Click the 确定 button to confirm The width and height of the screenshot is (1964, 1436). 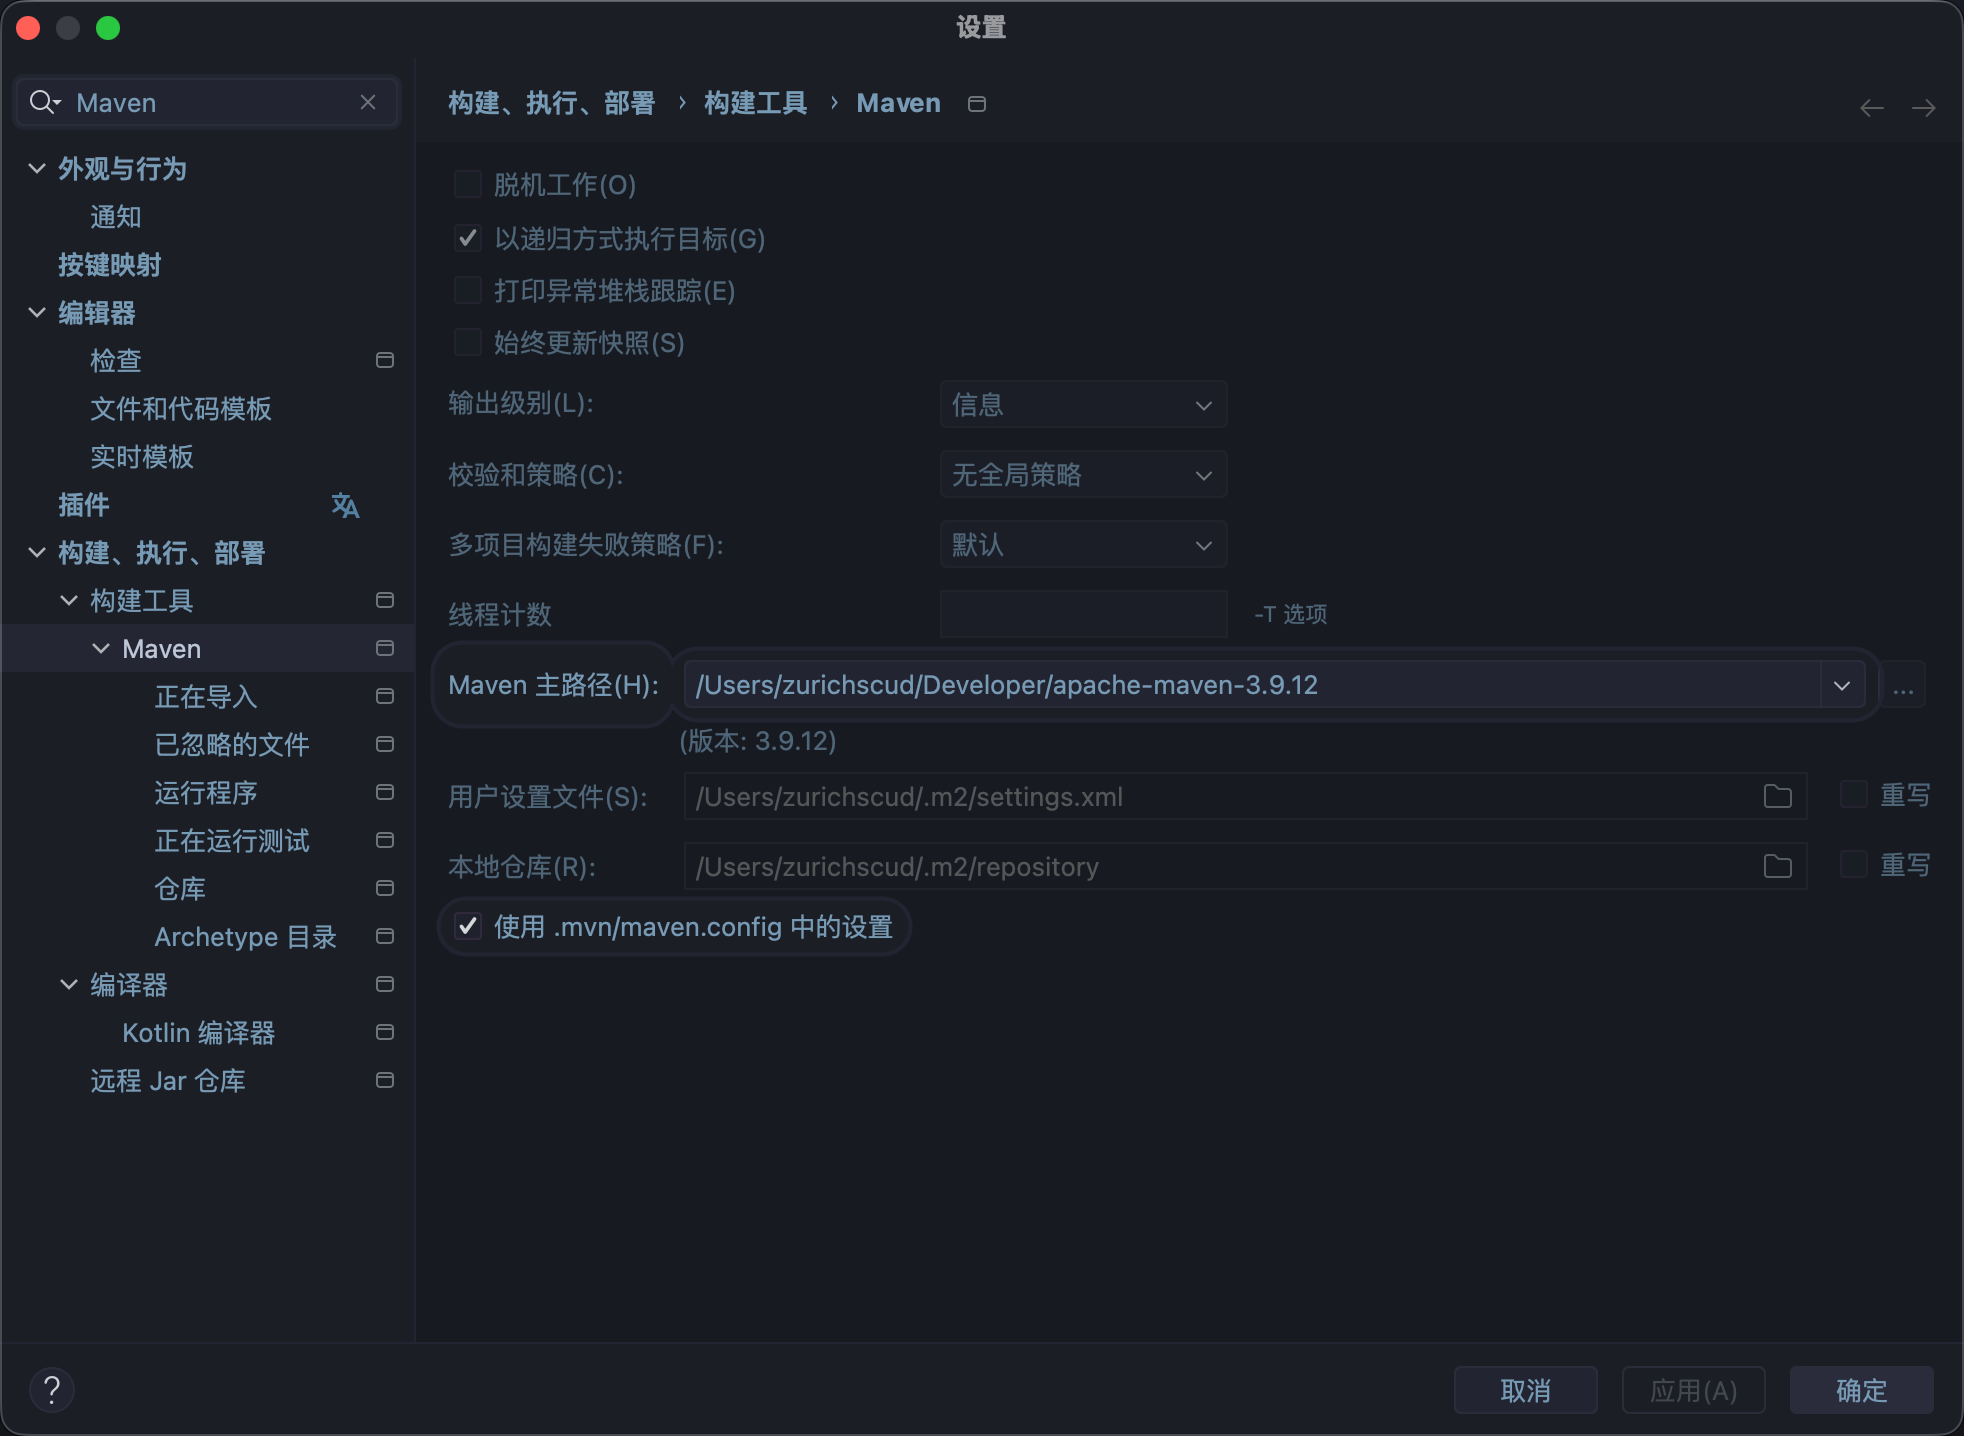point(1859,1389)
